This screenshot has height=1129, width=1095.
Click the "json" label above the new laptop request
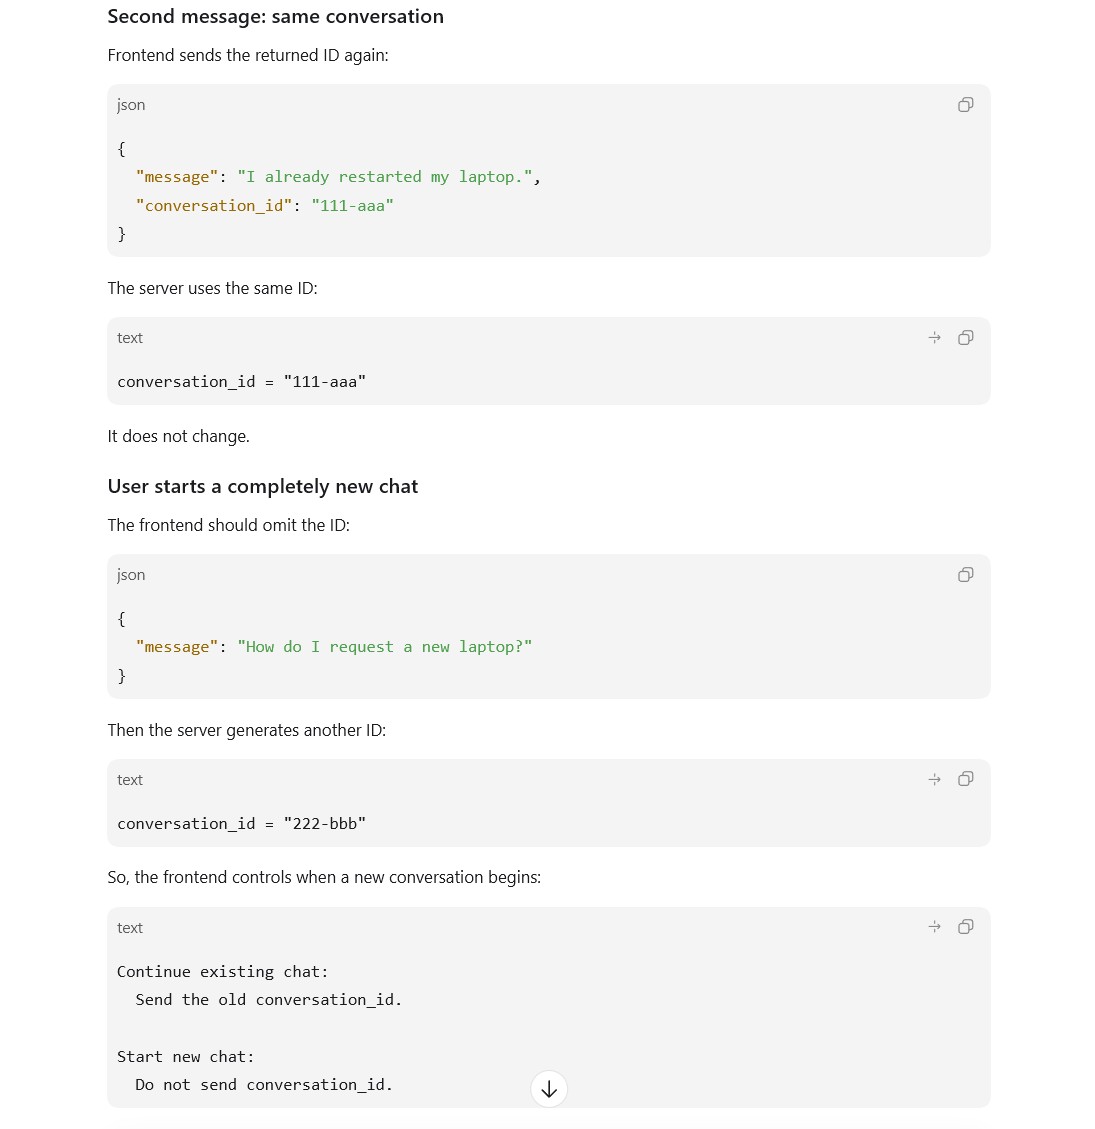(x=131, y=575)
